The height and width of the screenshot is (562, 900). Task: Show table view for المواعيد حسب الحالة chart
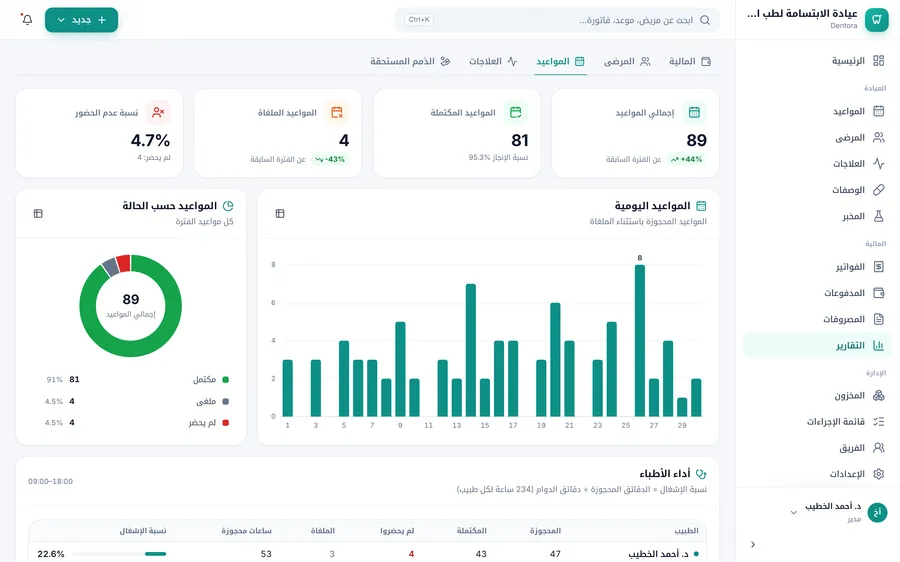coord(38,214)
